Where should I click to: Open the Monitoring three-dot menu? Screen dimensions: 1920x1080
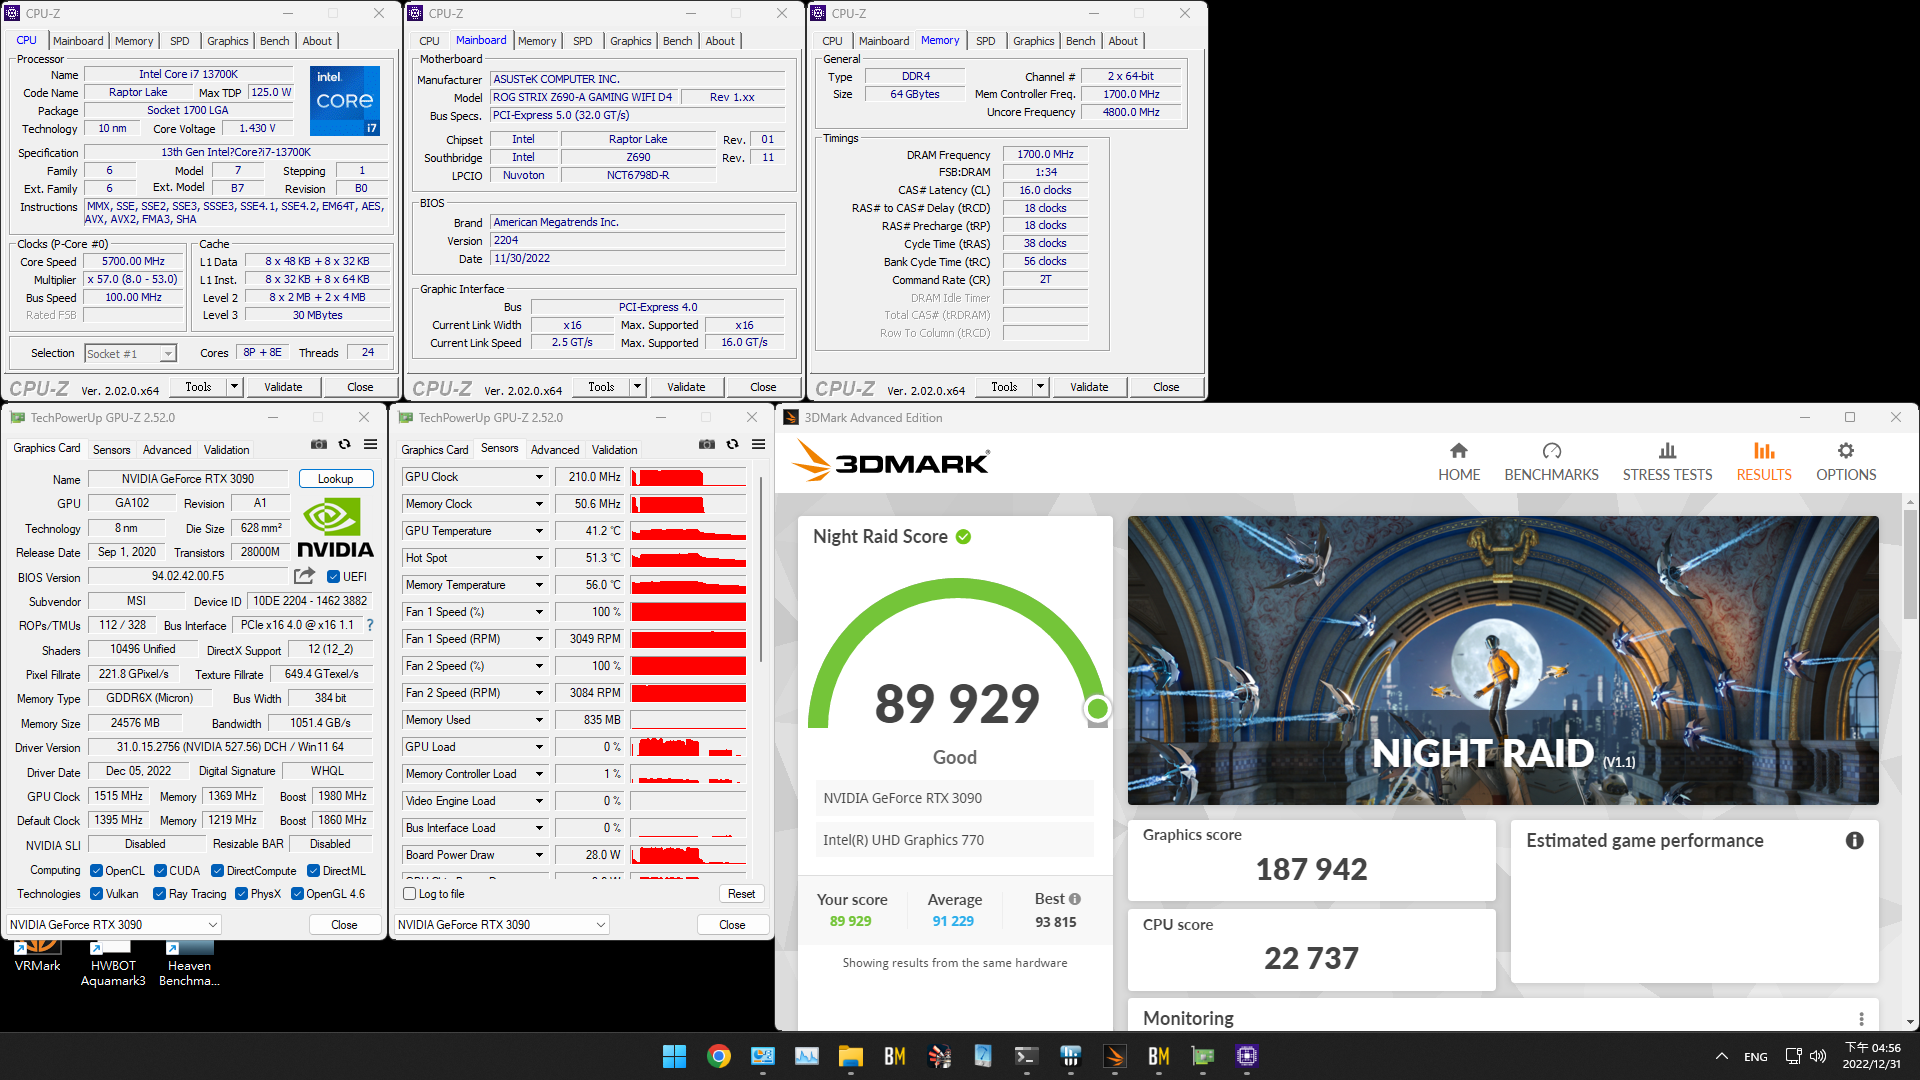coord(1861,1019)
